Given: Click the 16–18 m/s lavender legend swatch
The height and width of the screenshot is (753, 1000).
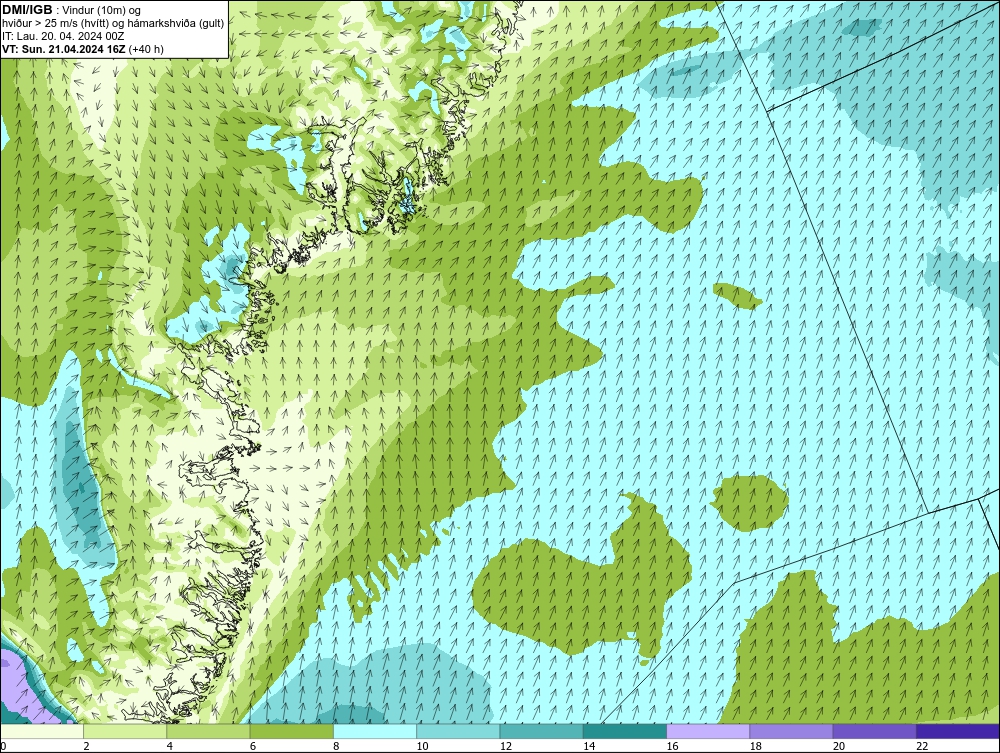Looking at the screenshot, I should [x=708, y=731].
